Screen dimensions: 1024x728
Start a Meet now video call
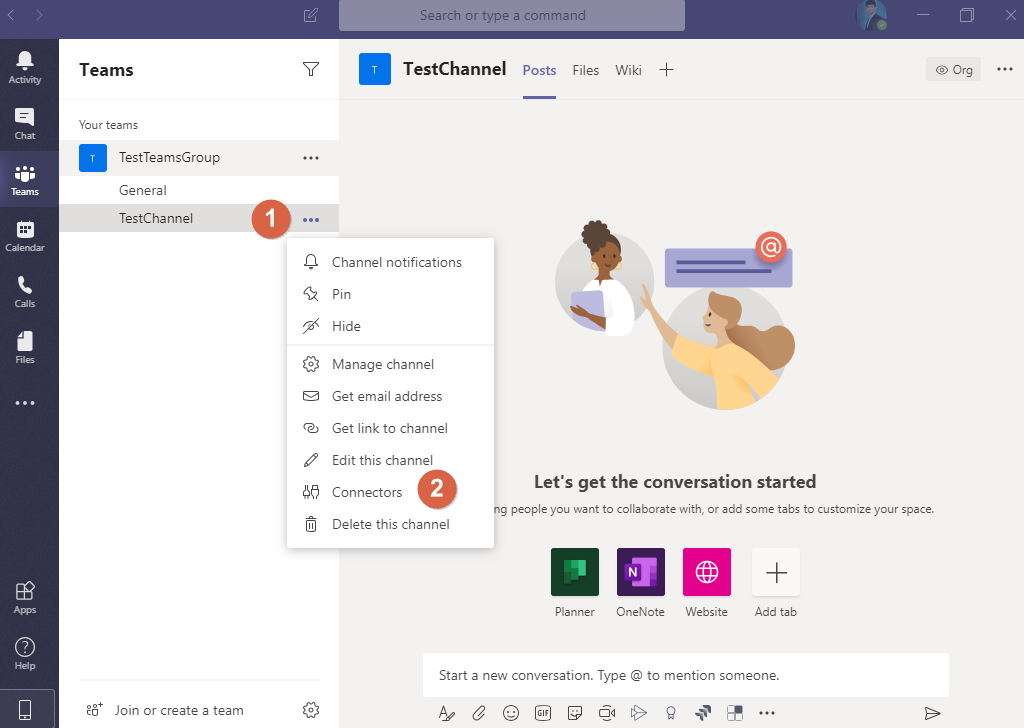point(607,713)
